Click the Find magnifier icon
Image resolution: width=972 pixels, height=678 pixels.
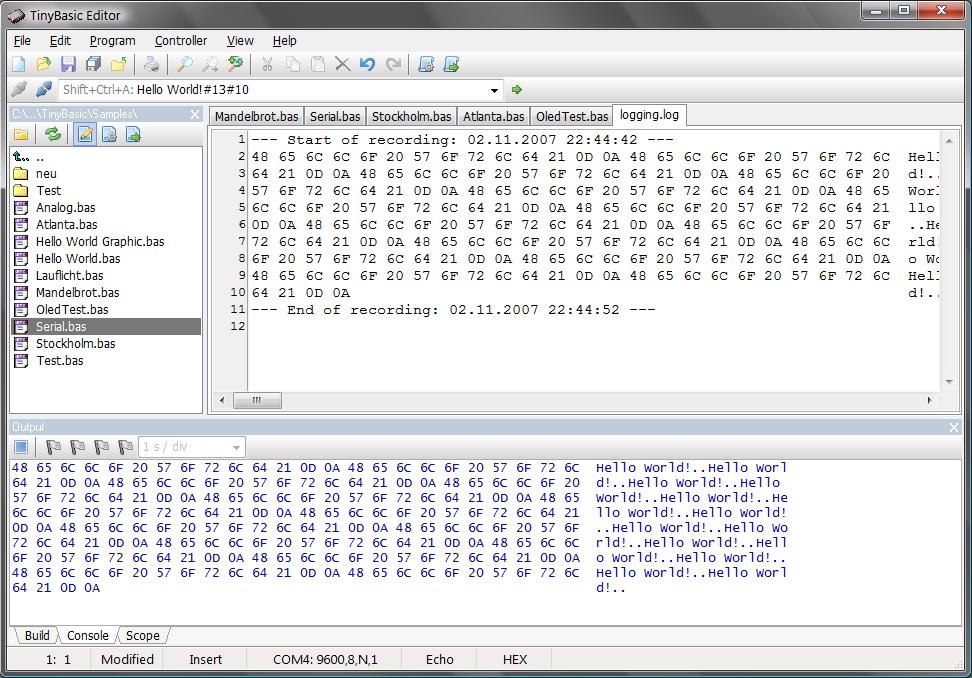pos(185,65)
